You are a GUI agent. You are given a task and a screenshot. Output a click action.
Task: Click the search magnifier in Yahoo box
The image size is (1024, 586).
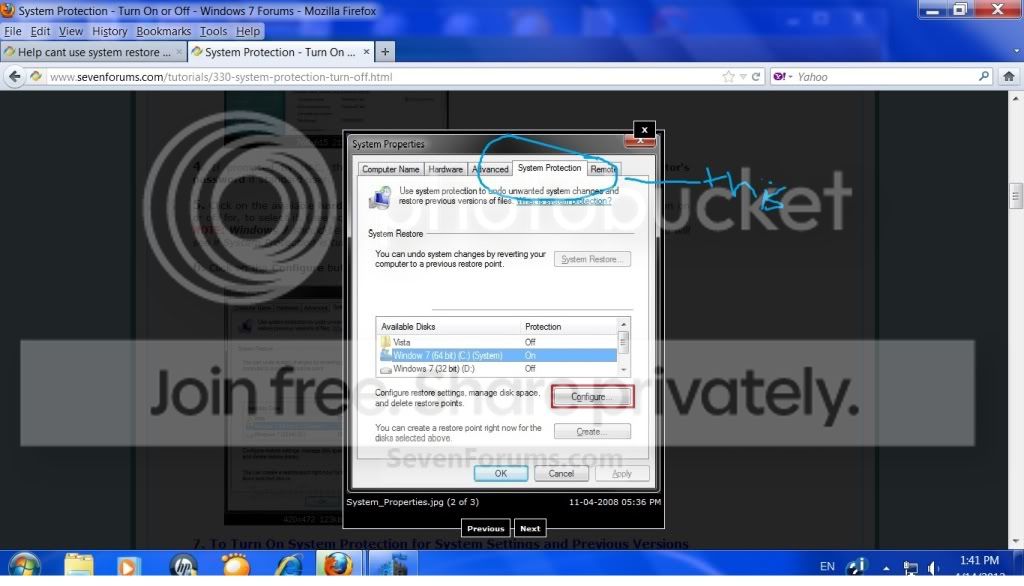[984, 76]
